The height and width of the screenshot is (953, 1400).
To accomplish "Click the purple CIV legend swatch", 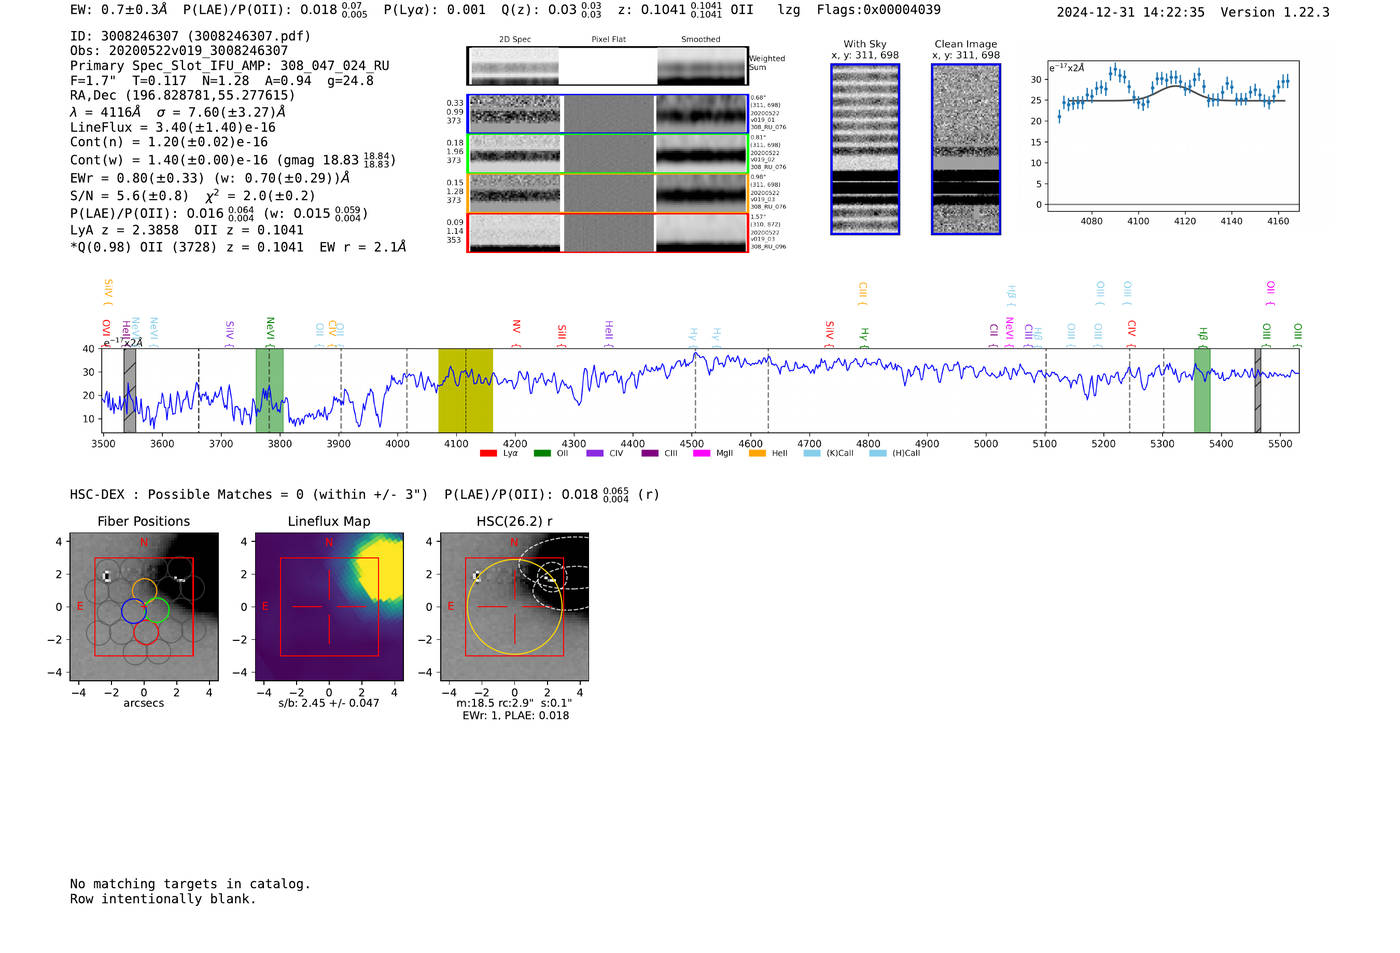I will coord(595,453).
